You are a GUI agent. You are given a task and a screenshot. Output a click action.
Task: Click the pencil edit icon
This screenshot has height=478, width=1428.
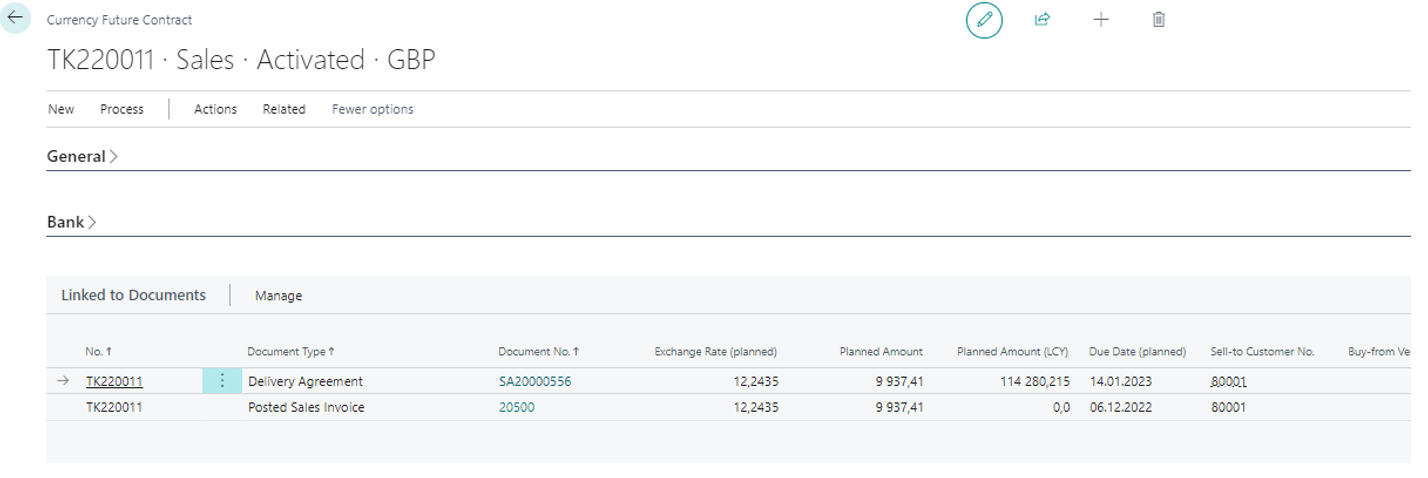[984, 20]
